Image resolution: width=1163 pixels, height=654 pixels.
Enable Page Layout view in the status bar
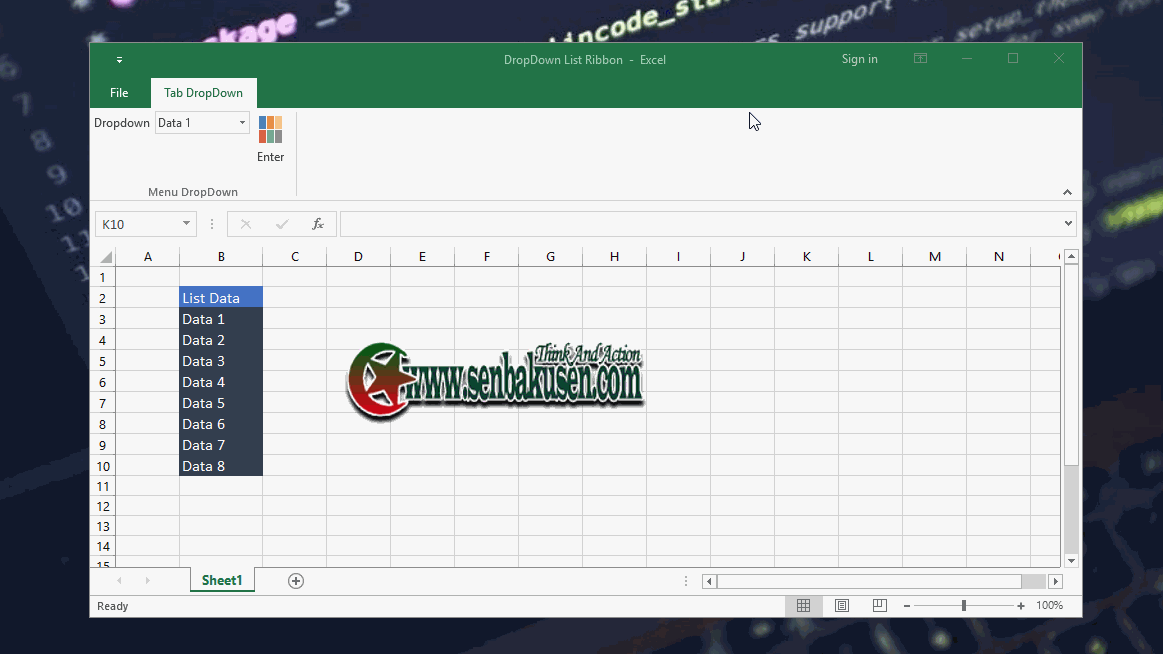click(x=841, y=605)
